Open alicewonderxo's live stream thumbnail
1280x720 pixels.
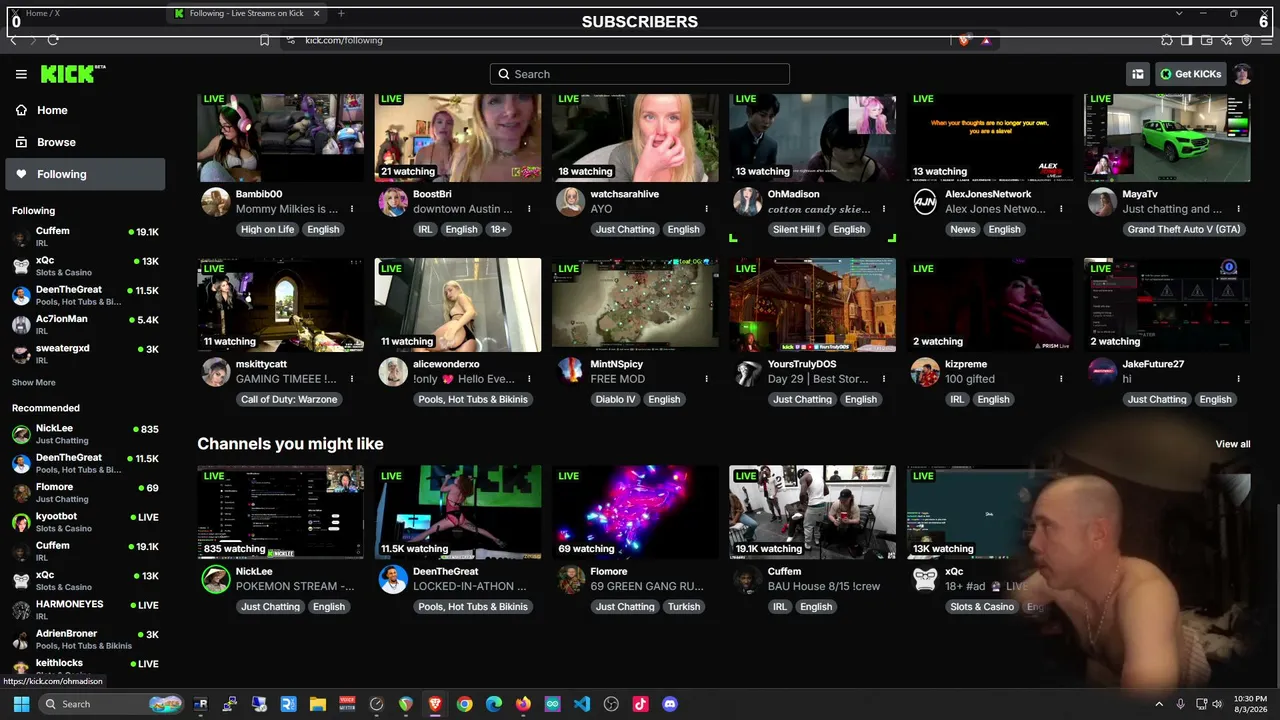point(458,305)
